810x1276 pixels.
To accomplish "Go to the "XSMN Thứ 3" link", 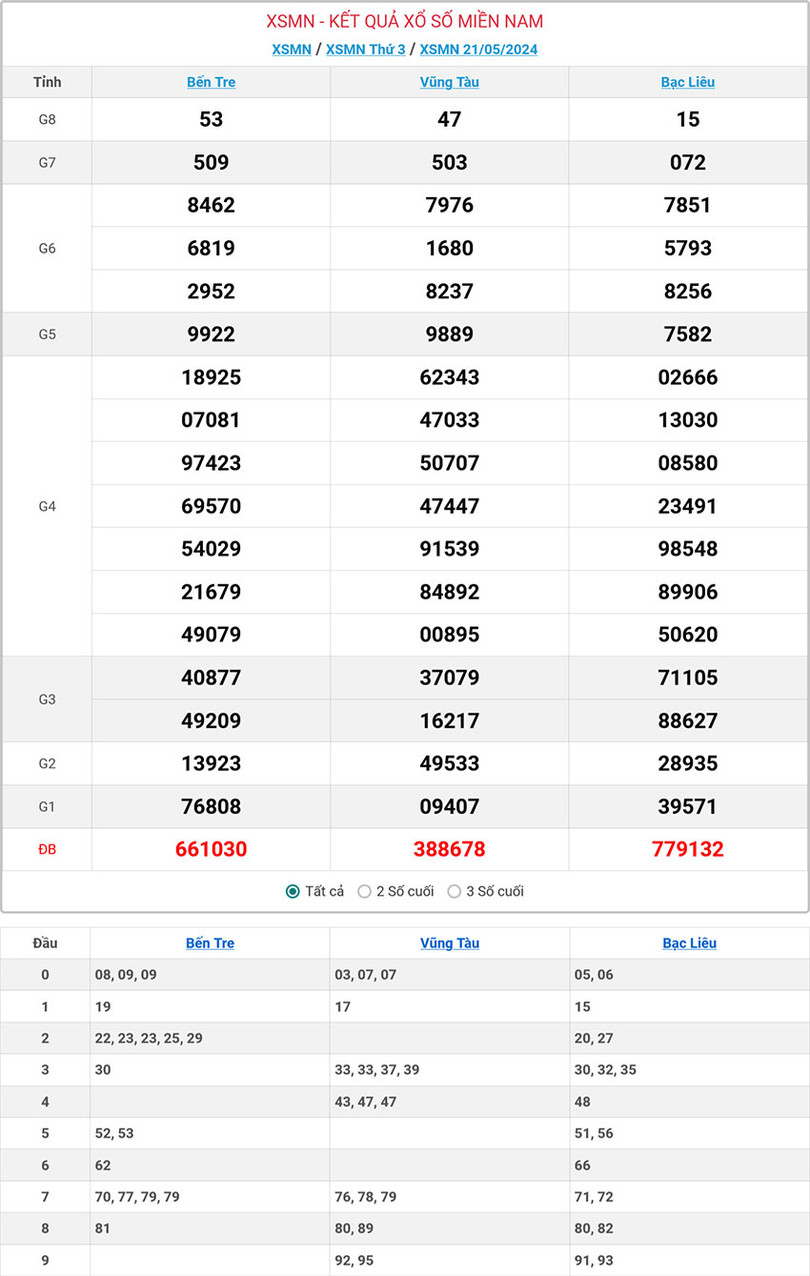I will click(365, 49).
